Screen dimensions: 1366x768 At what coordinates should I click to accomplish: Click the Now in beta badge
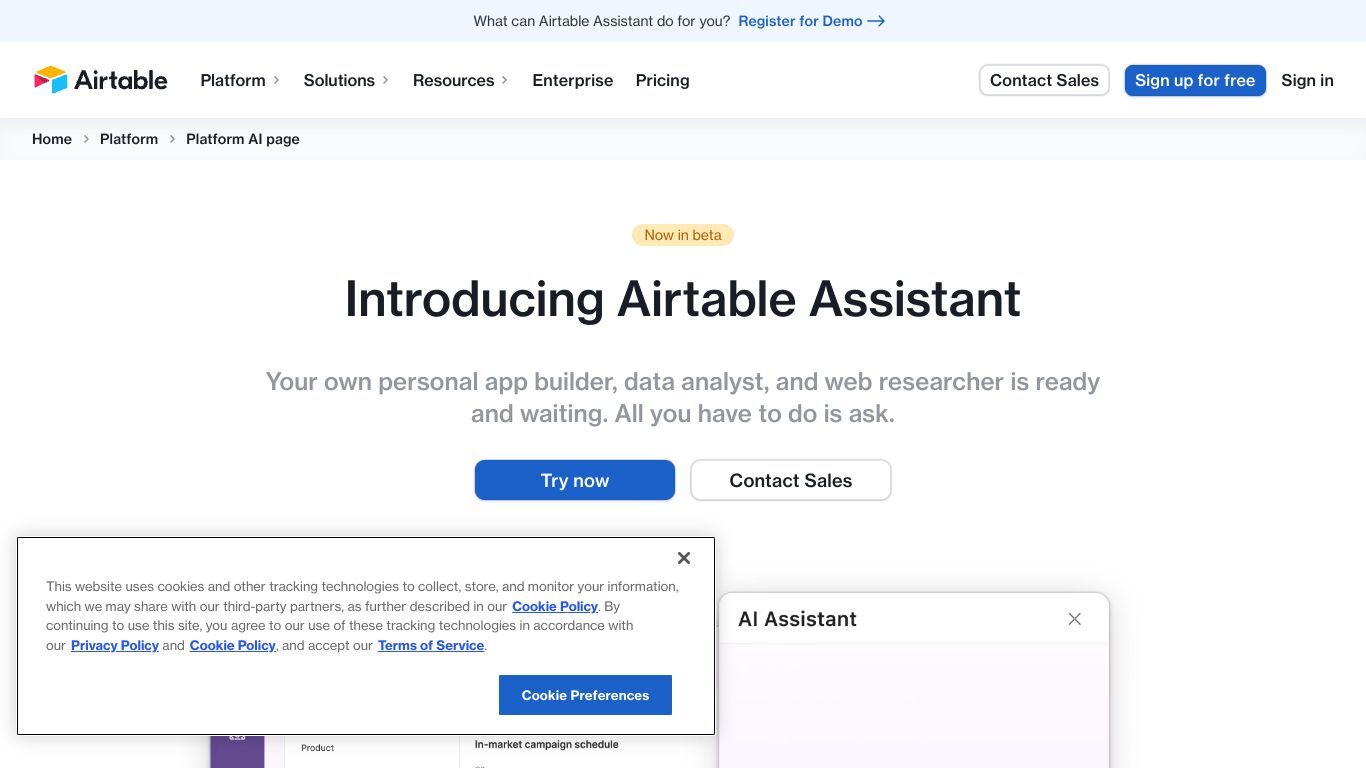pos(683,235)
